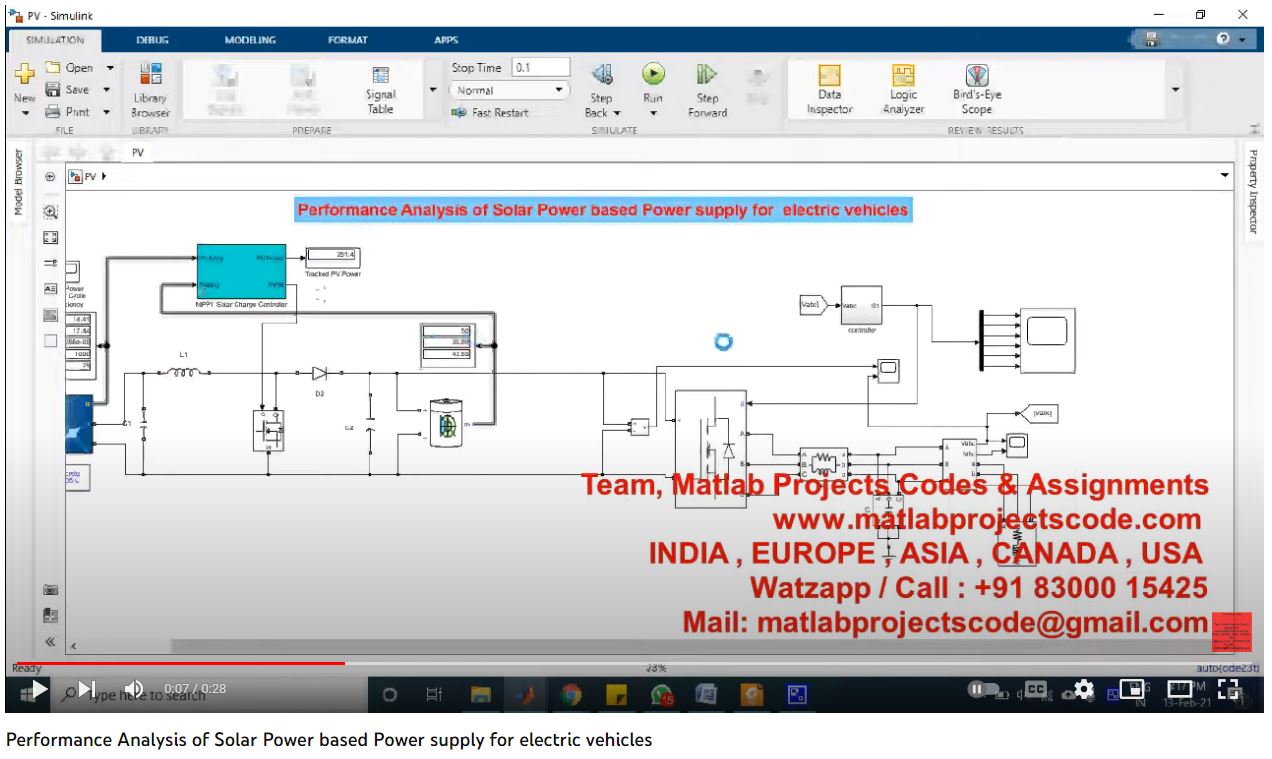Expand the Save options arrow
The width and height of the screenshot is (1272, 759).
click(109, 90)
